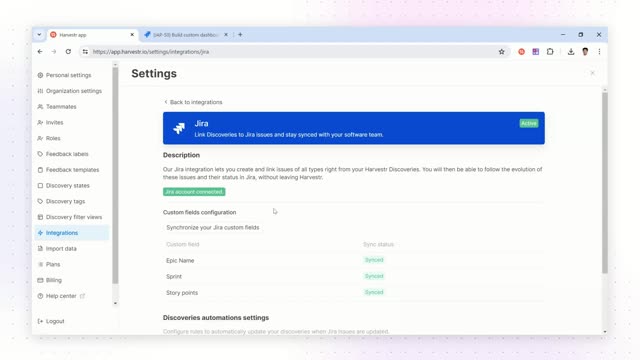Open Feedback templates settings

68,170
